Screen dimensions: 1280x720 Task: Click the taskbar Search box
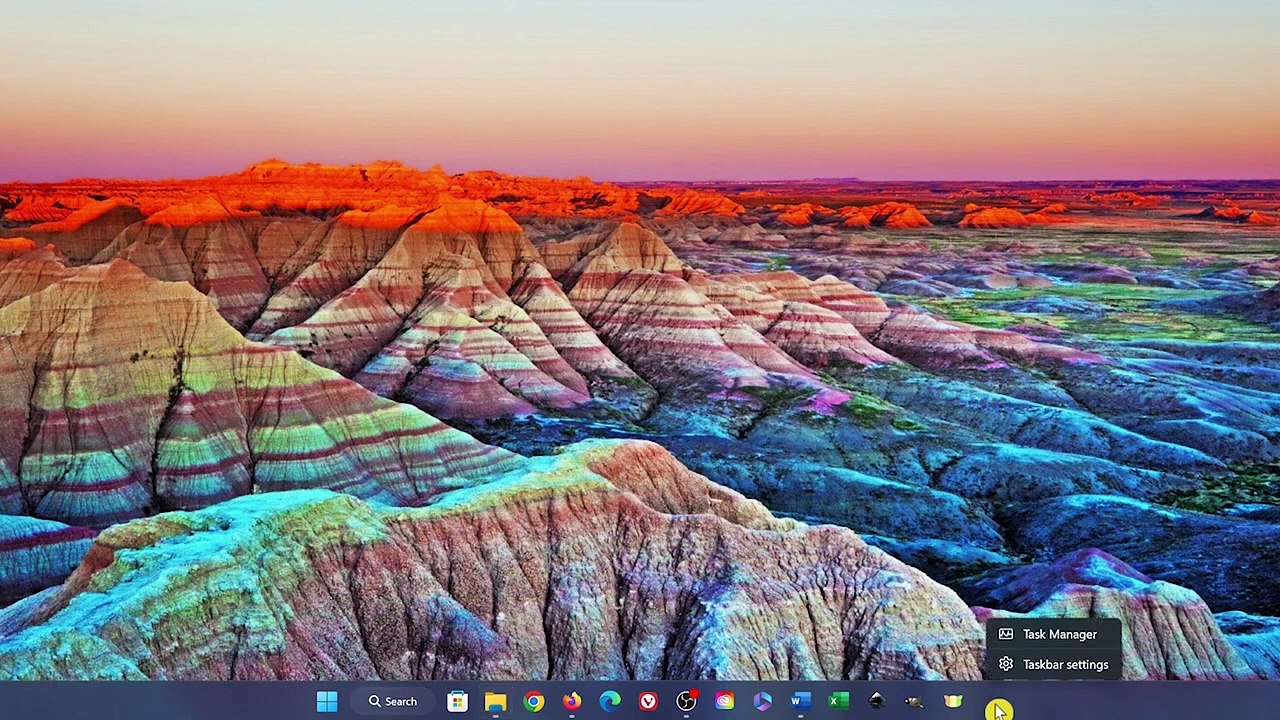pos(392,702)
